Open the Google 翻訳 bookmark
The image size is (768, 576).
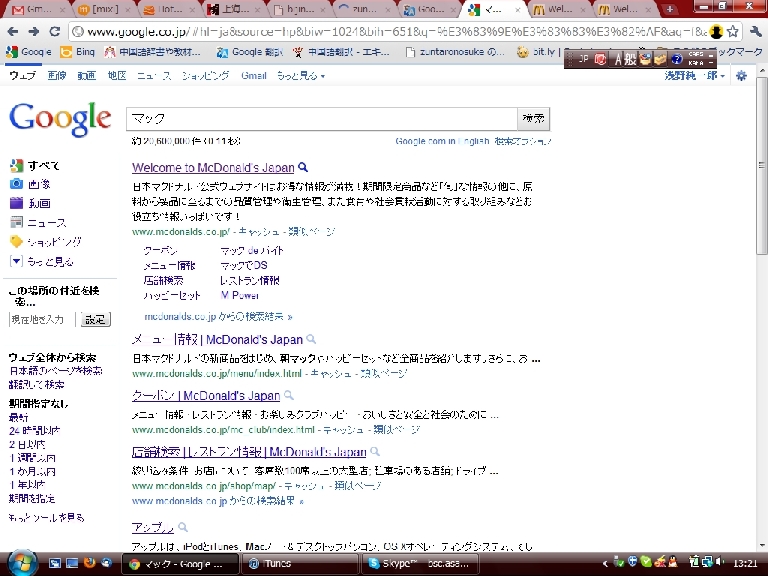250,51
